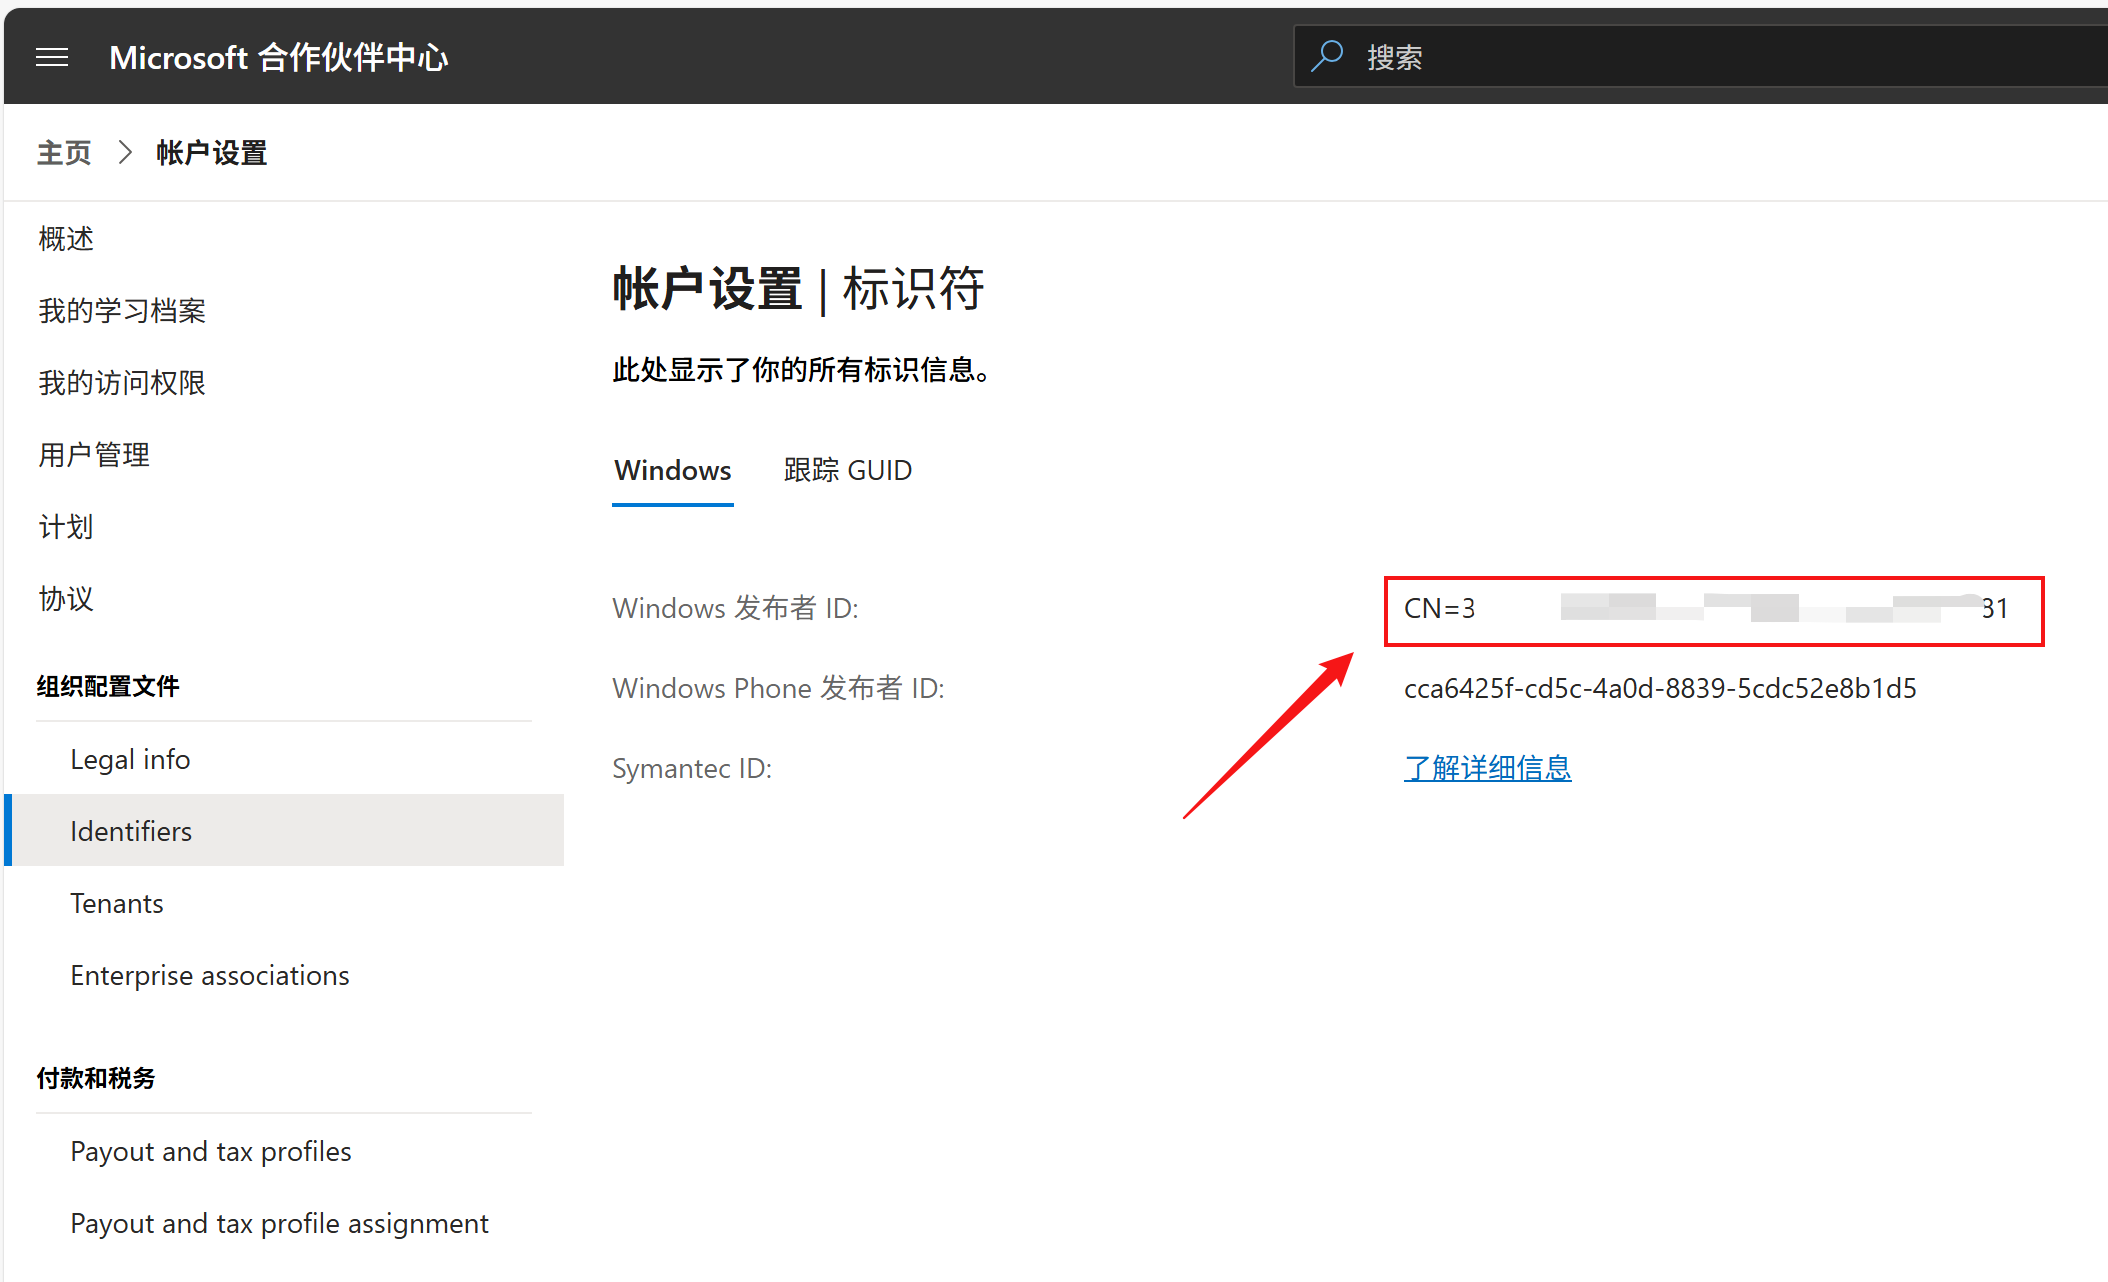Open the hamburger navigation menu

pos(52,57)
